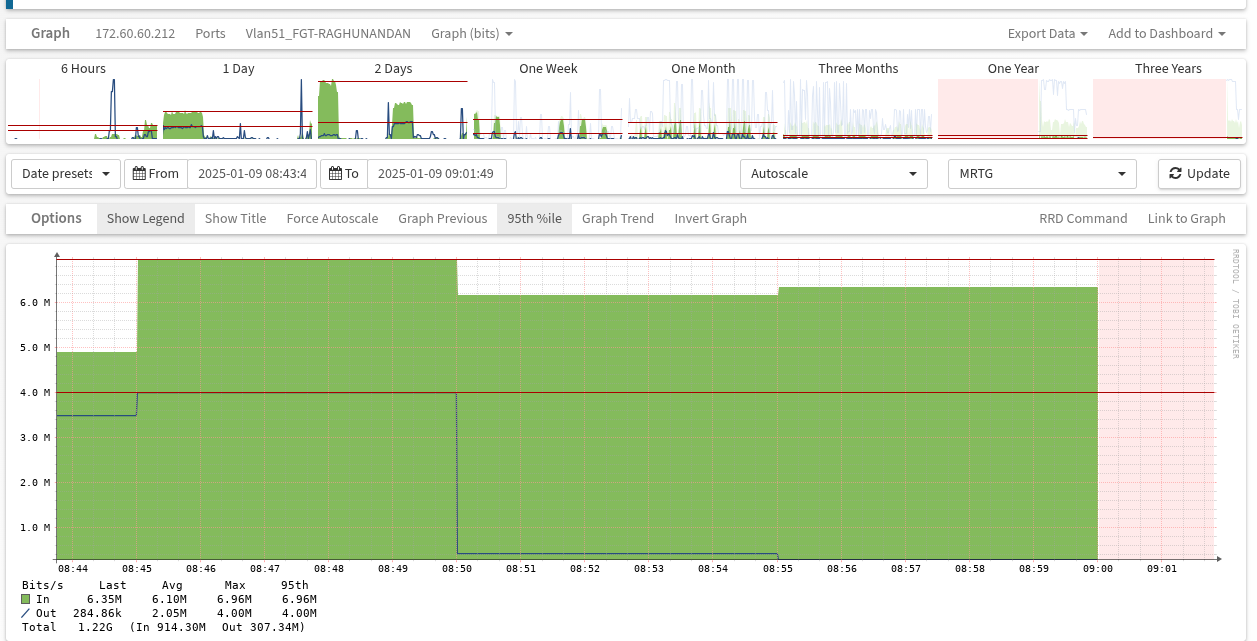Enable the Graph Trend option
Image resolution: width=1257 pixels, height=641 pixels.
[618, 219]
